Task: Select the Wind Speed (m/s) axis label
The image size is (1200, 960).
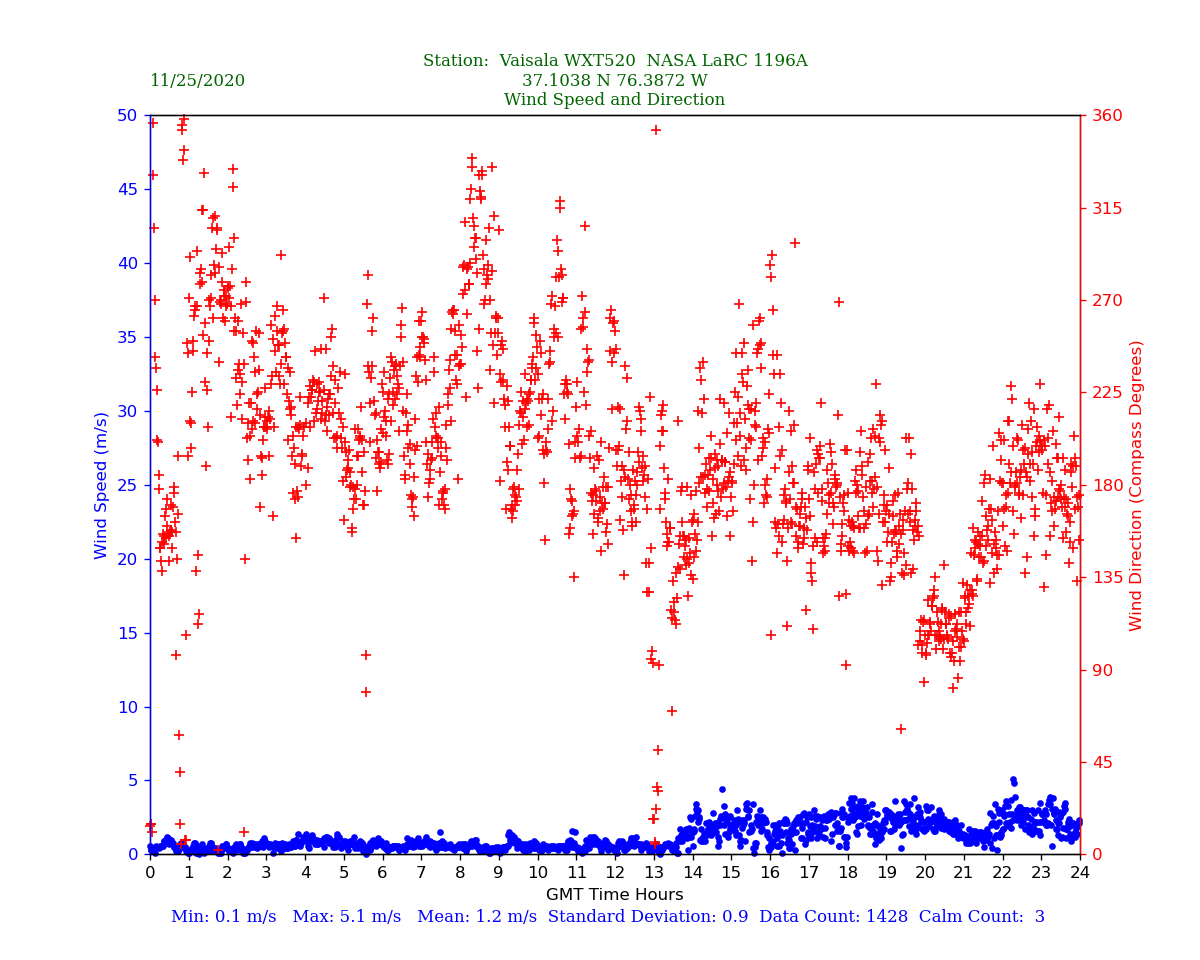Action: coord(101,485)
